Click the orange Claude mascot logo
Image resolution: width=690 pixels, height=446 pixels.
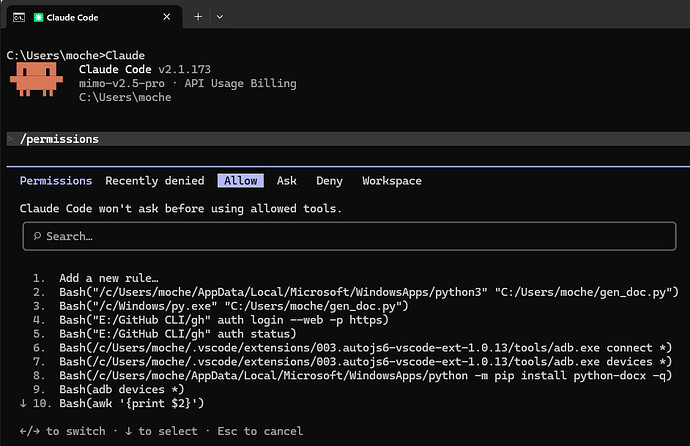(36, 79)
